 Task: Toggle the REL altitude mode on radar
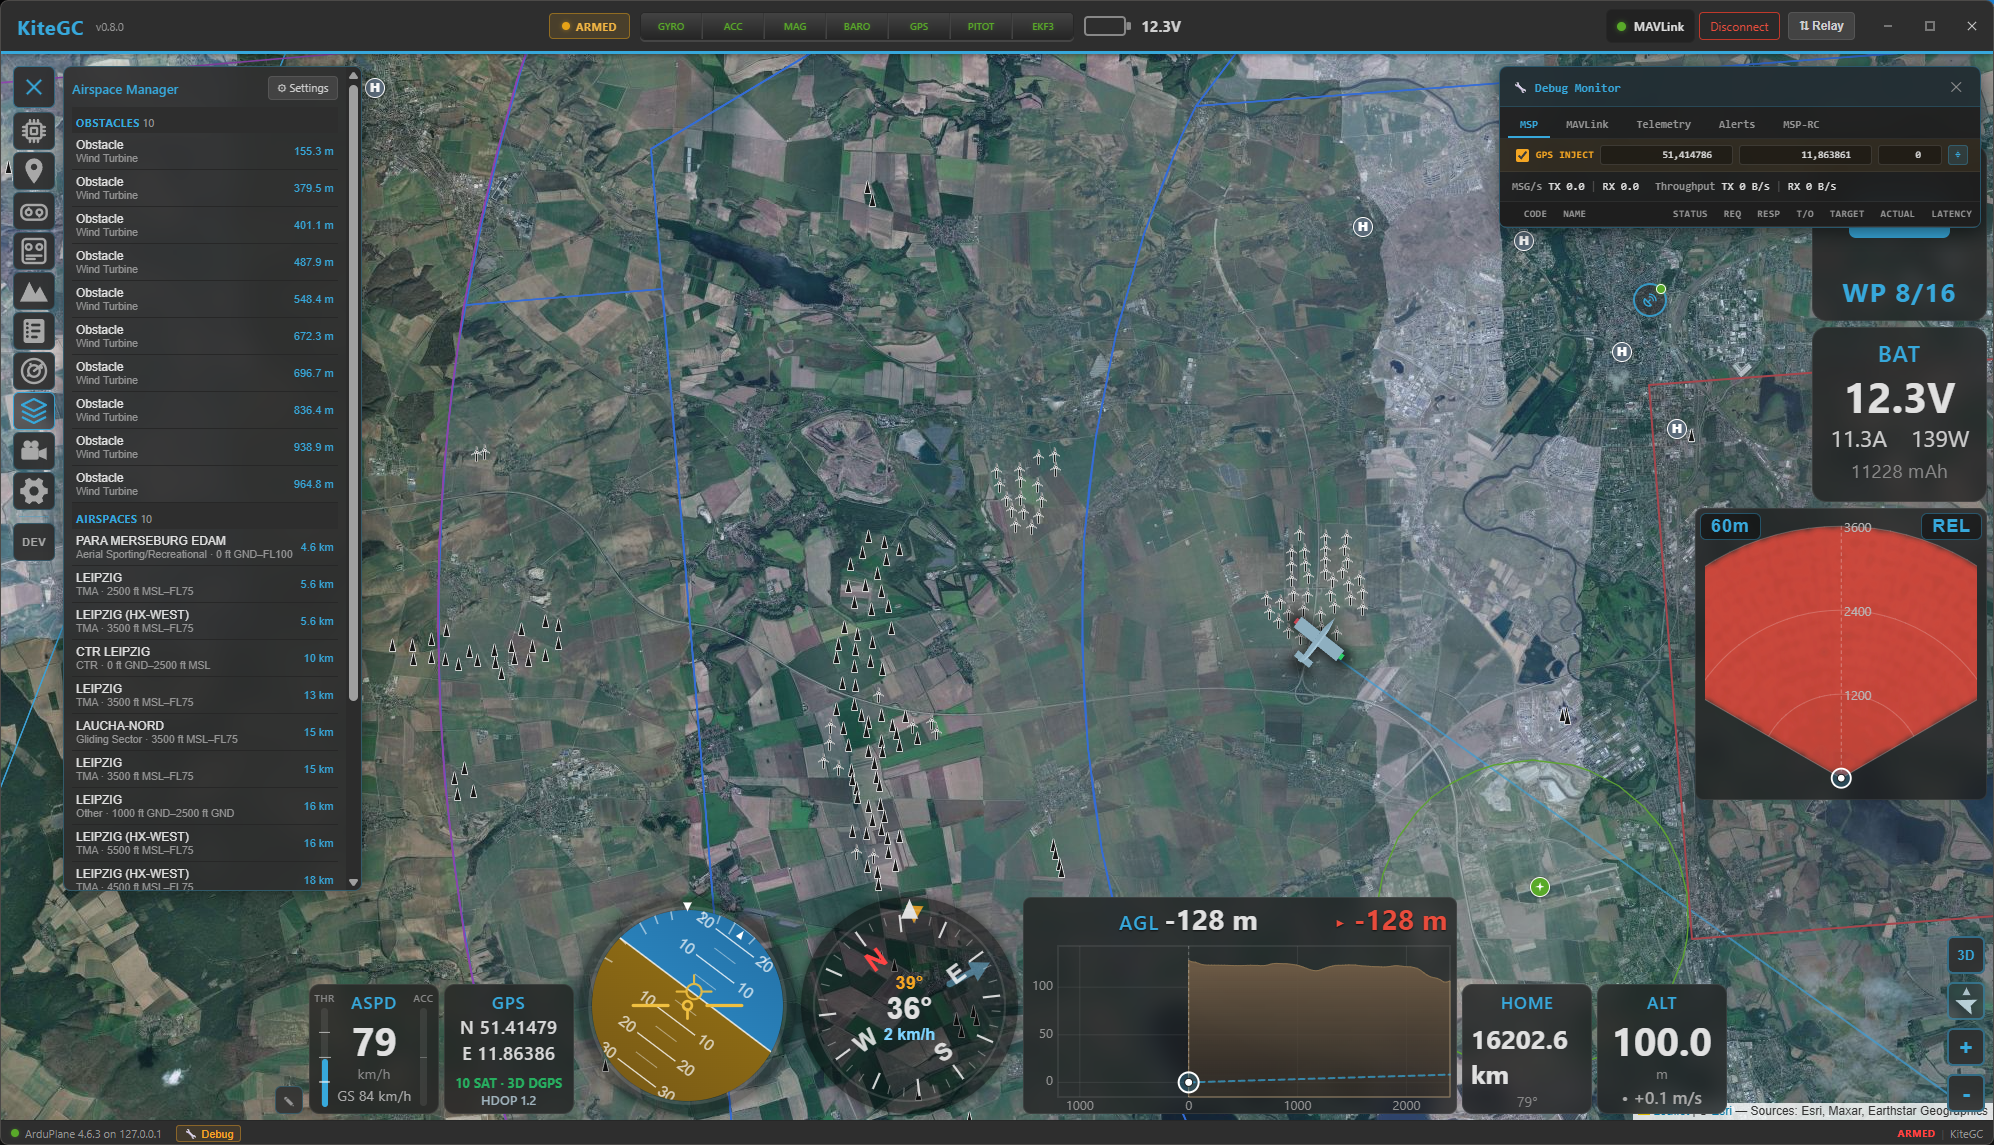1950,526
